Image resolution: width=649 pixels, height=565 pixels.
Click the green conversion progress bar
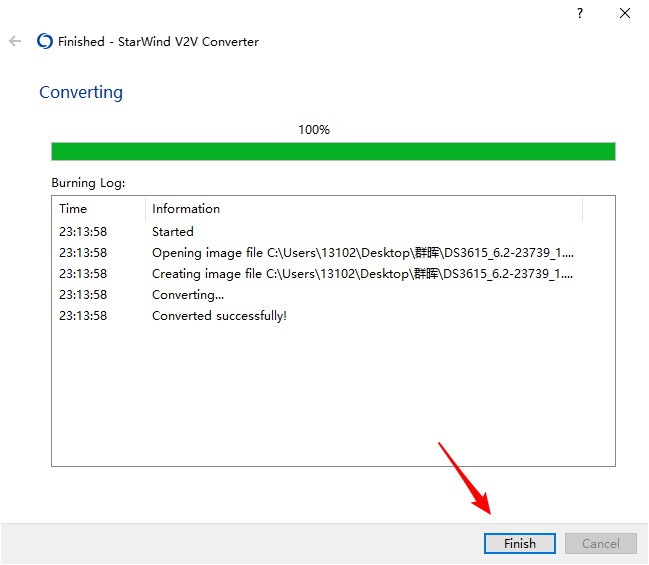coord(333,151)
